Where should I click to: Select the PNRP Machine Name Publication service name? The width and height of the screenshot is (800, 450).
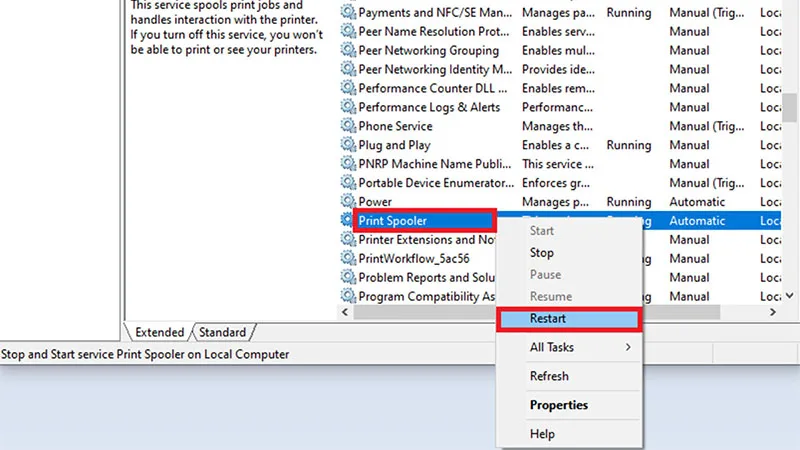pyautogui.click(x=435, y=164)
